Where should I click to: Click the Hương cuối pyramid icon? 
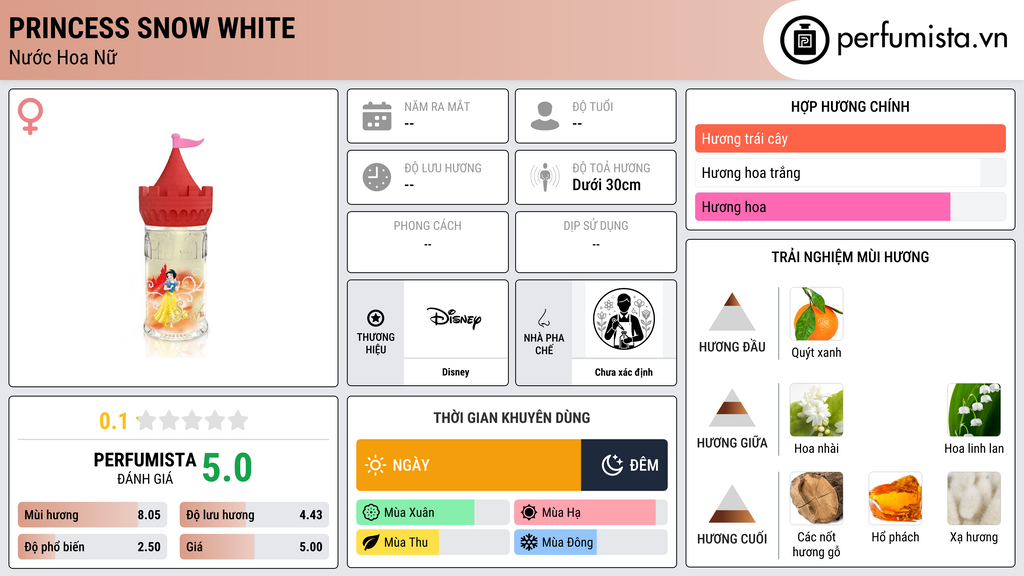pyautogui.click(x=732, y=504)
